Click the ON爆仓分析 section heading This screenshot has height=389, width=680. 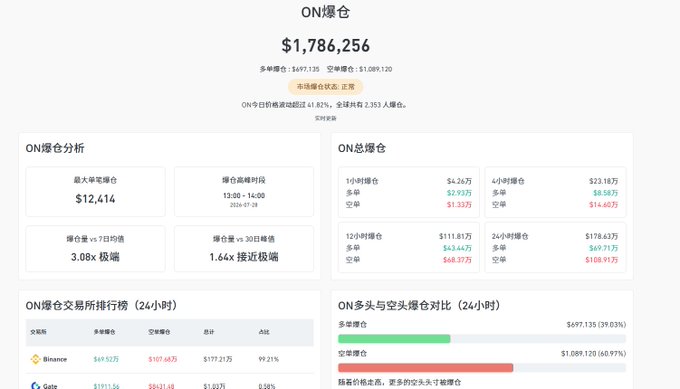[x=55, y=148]
